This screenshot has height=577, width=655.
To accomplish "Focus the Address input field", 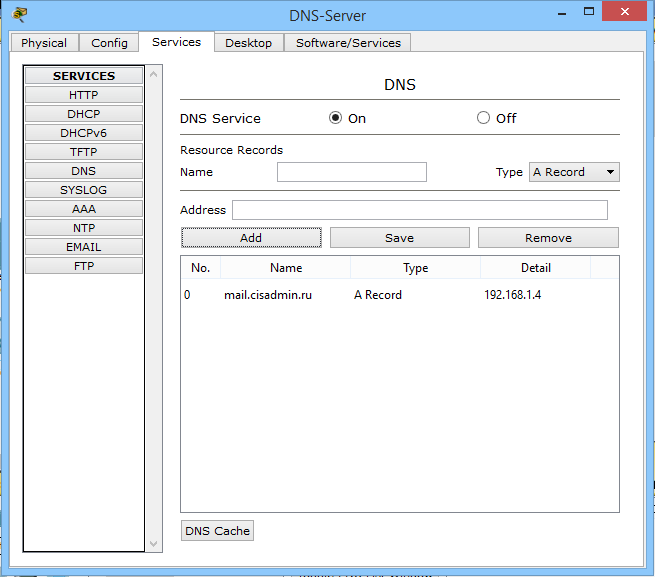I will pos(420,210).
